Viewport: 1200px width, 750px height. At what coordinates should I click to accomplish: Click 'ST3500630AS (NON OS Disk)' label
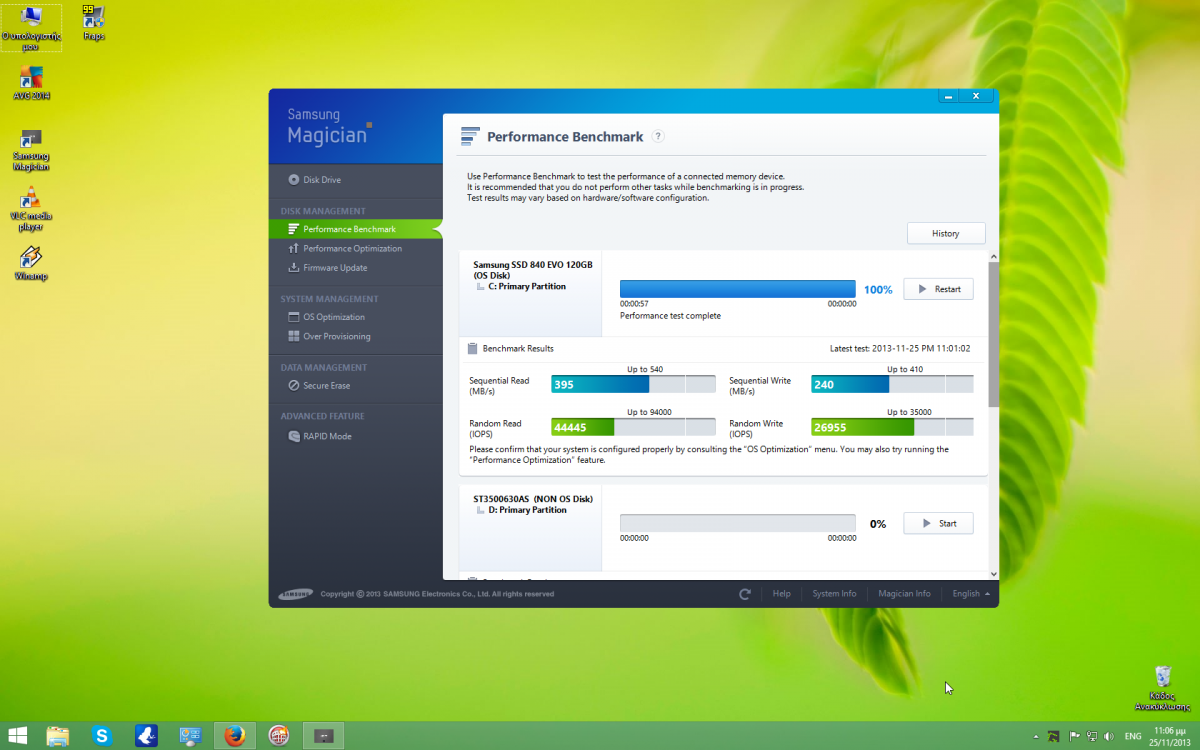533,498
